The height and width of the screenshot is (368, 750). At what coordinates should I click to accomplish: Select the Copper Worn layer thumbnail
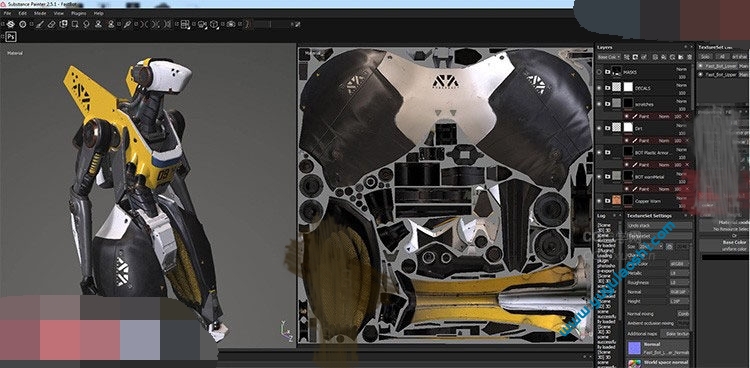coord(616,201)
